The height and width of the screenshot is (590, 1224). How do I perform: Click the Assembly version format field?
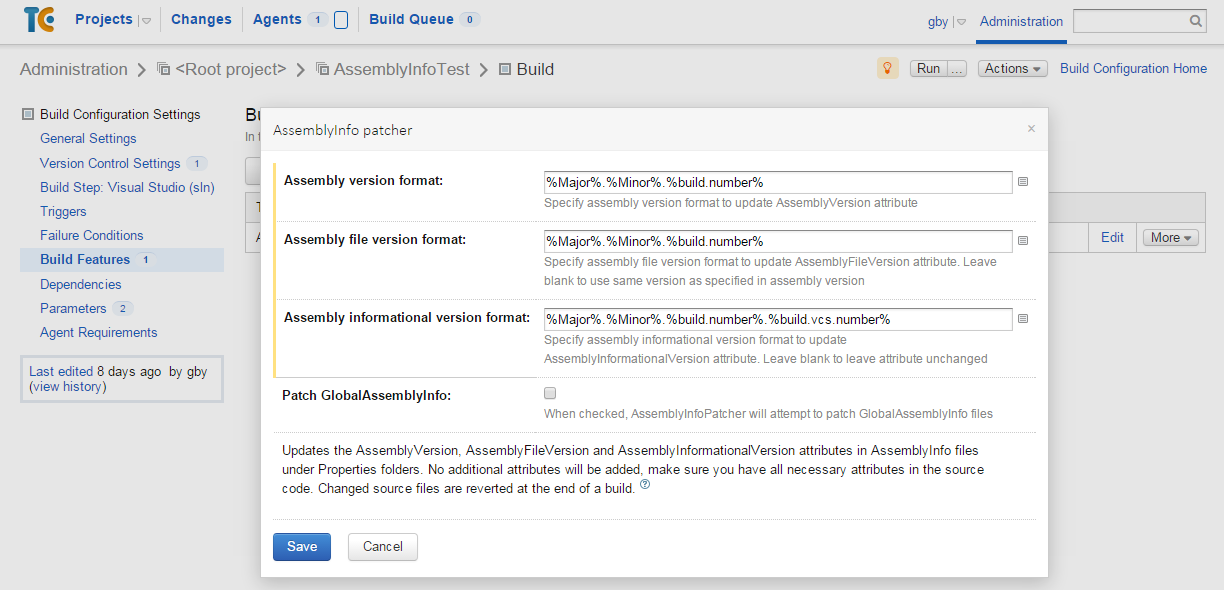point(777,182)
